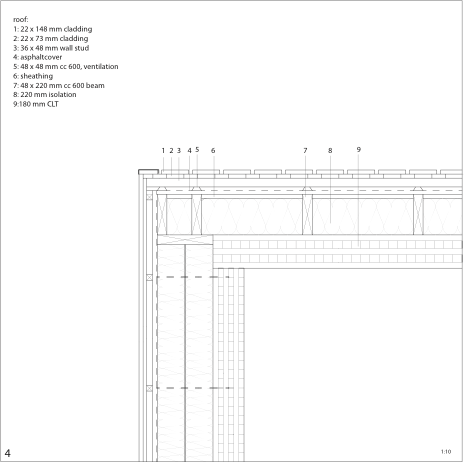Select legend line 1: 22 x 148 mm cladding

(53, 29)
